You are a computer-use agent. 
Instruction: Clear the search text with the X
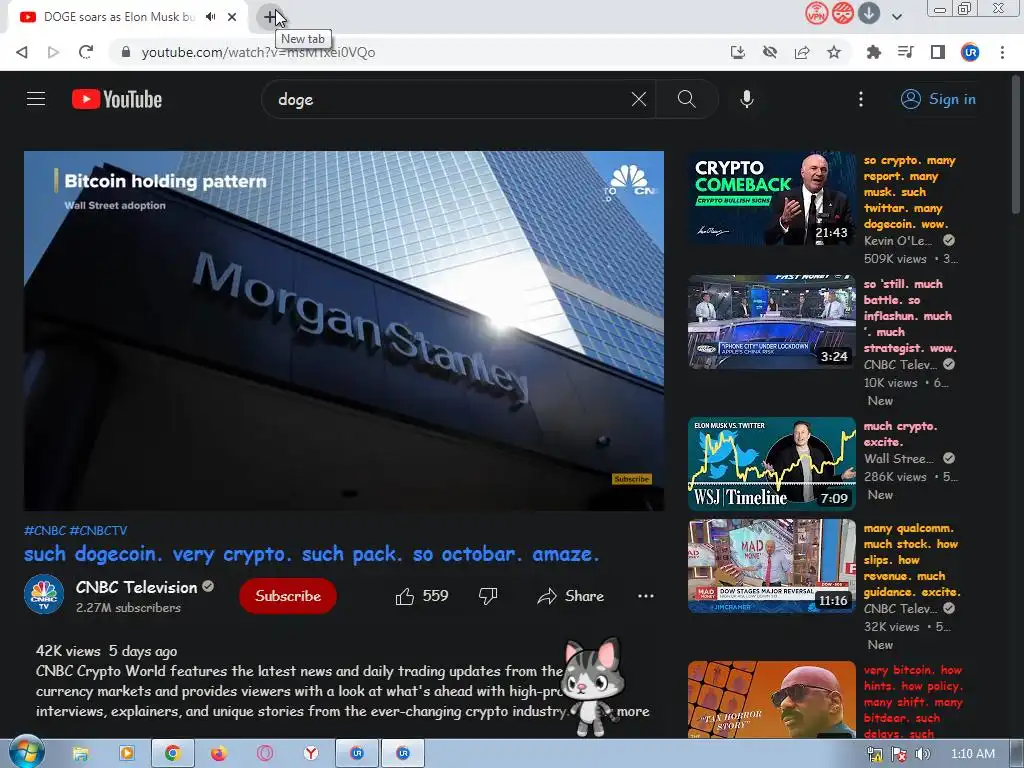639,99
